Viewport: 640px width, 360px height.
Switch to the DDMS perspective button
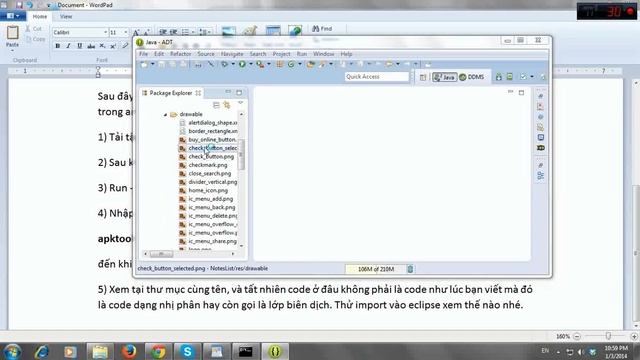471,77
